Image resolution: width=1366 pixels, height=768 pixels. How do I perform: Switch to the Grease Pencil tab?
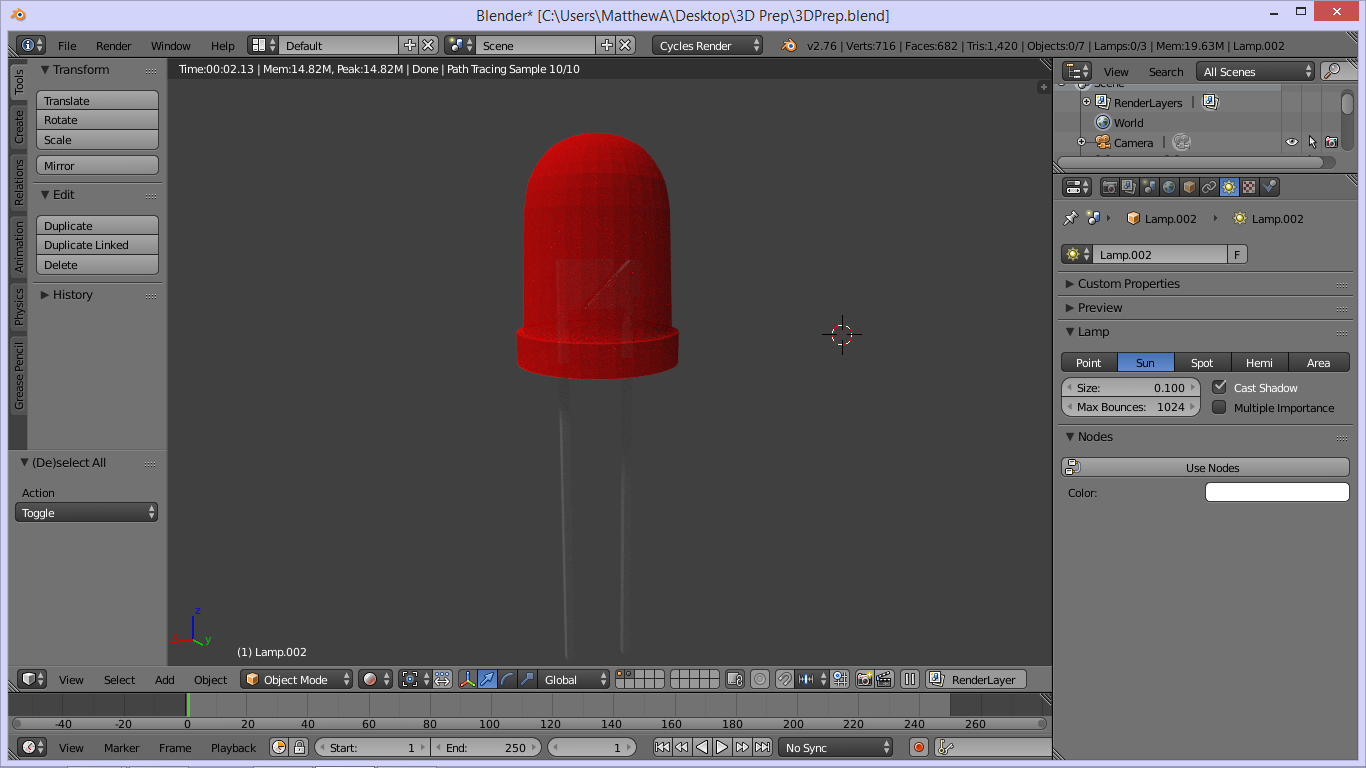pyautogui.click(x=18, y=376)
